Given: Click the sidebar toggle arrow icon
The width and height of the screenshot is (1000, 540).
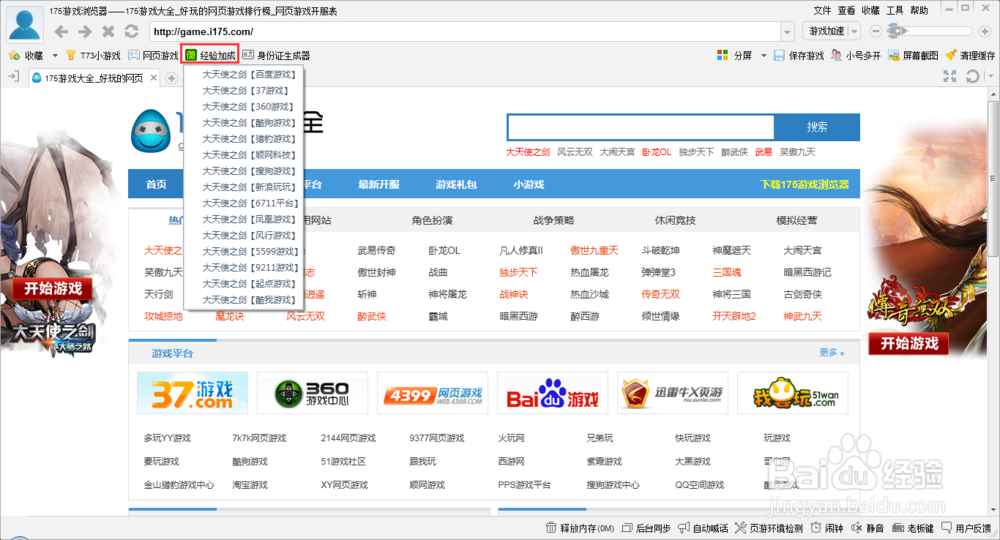Looking at the screenshot, I should (13, 77).
